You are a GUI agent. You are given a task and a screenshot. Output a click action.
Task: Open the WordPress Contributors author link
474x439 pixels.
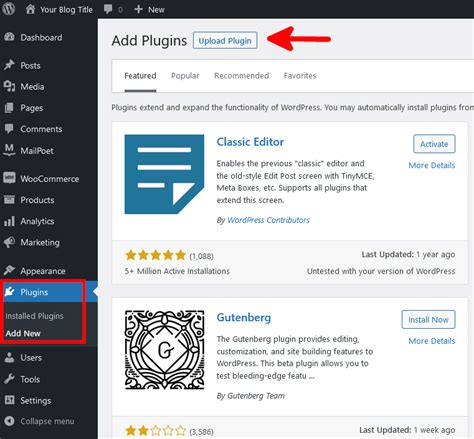[268, 220]
